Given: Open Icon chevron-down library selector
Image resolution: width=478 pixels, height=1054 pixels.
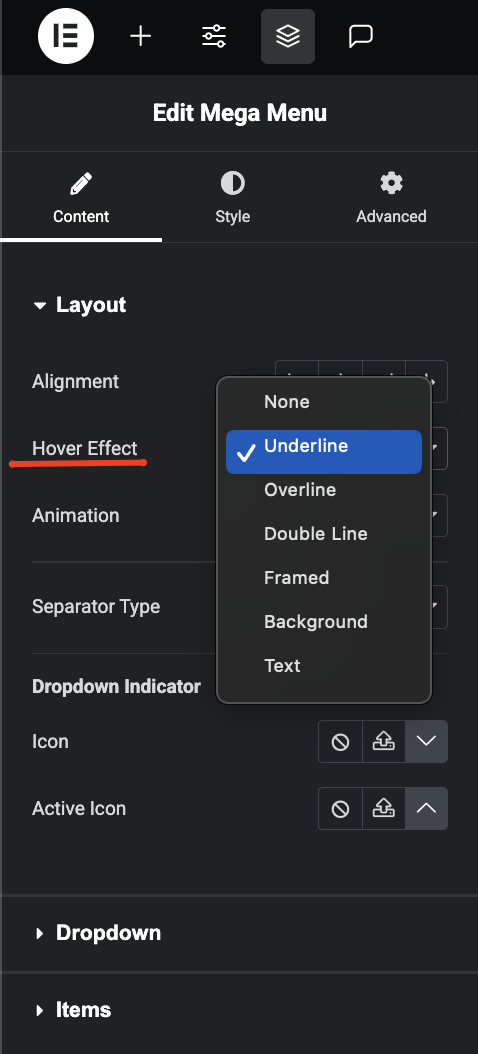Looking at the screenshot, I should [426, 741].
